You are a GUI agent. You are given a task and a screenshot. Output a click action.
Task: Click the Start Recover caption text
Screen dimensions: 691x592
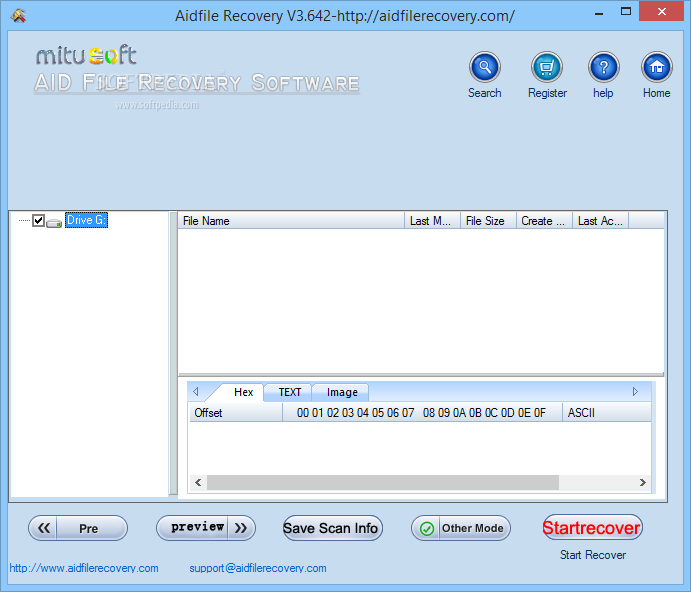point(593,555)
